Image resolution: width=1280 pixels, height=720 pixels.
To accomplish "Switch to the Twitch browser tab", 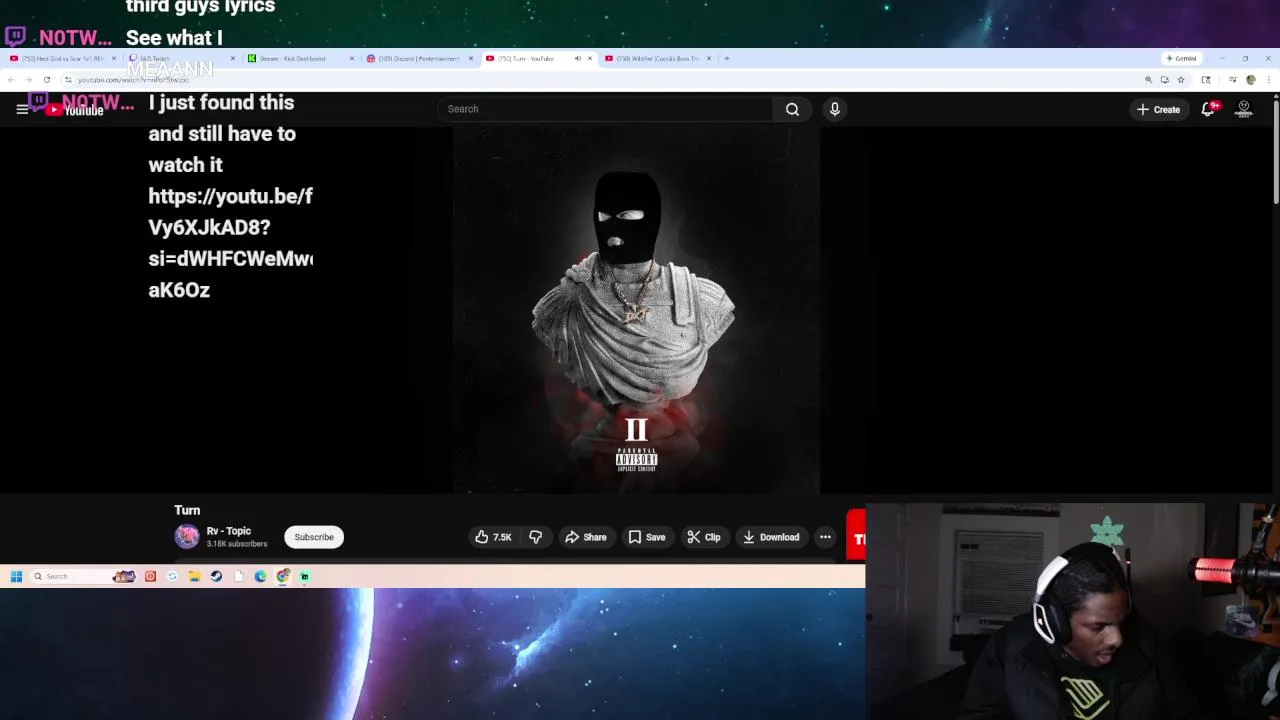I will [180, 58].
